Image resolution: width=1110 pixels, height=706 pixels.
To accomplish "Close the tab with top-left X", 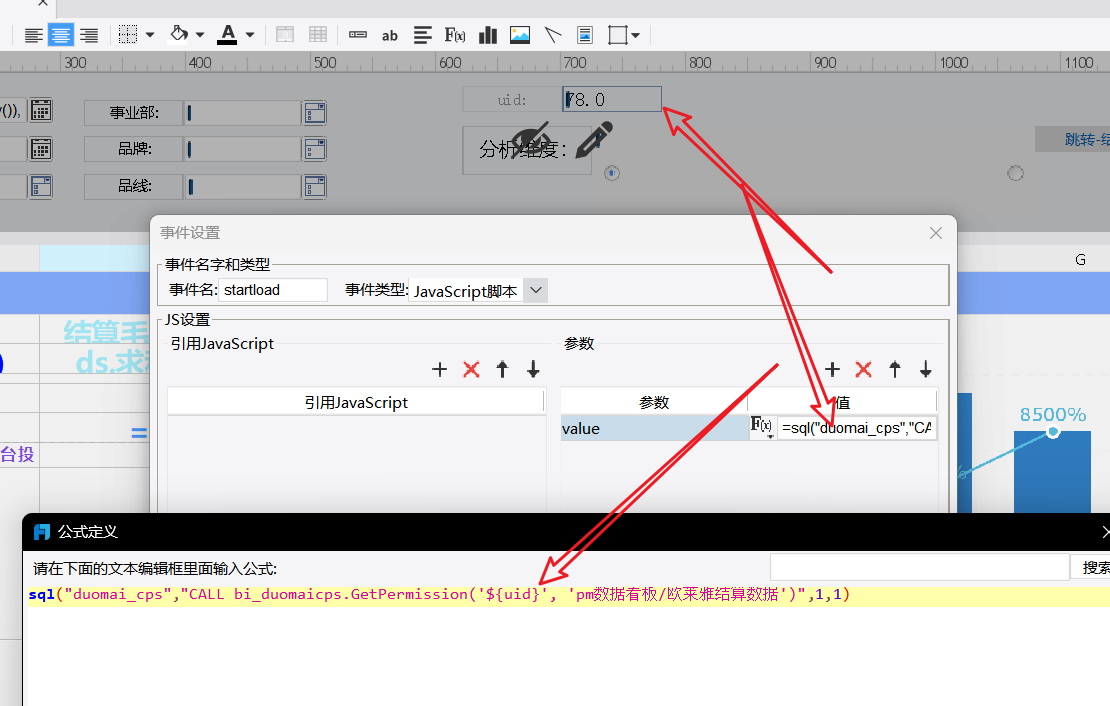I will pyautogui.click(x=42, y=4).
